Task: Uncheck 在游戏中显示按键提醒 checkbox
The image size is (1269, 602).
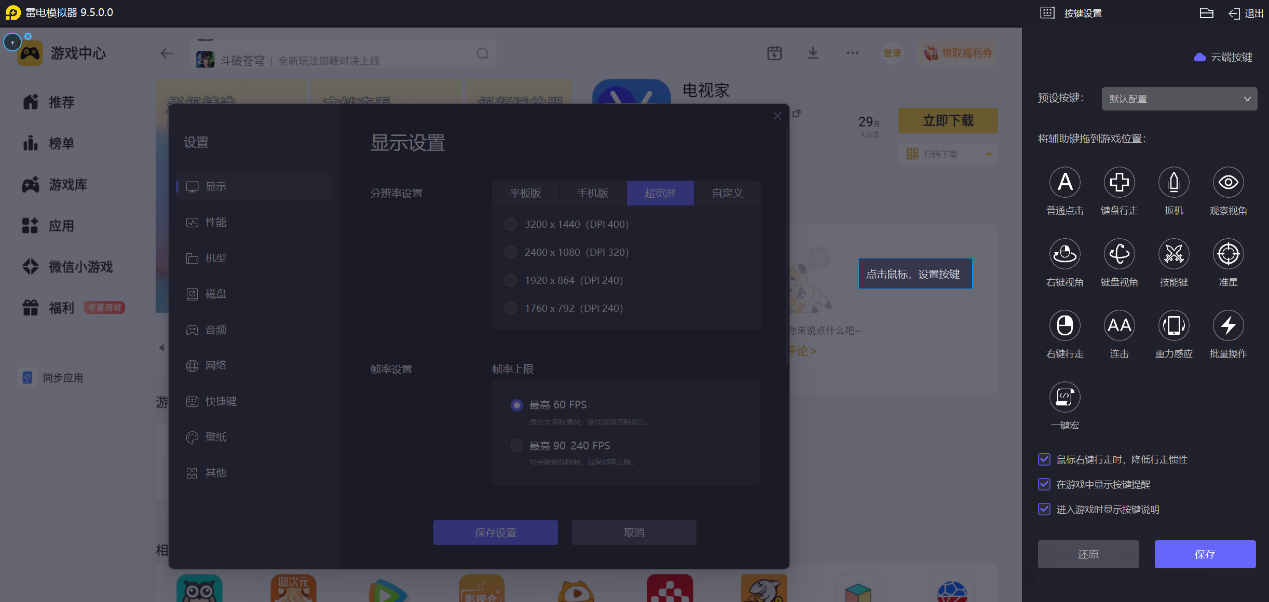Action: click(x=1045, y=484)
